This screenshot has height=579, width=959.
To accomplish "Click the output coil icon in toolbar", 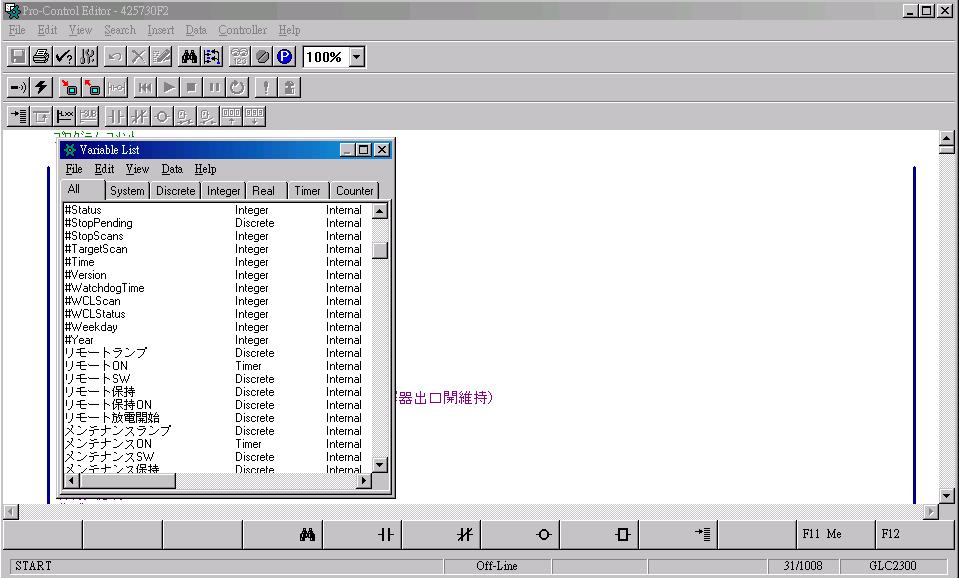I will [x=162, y=116].
